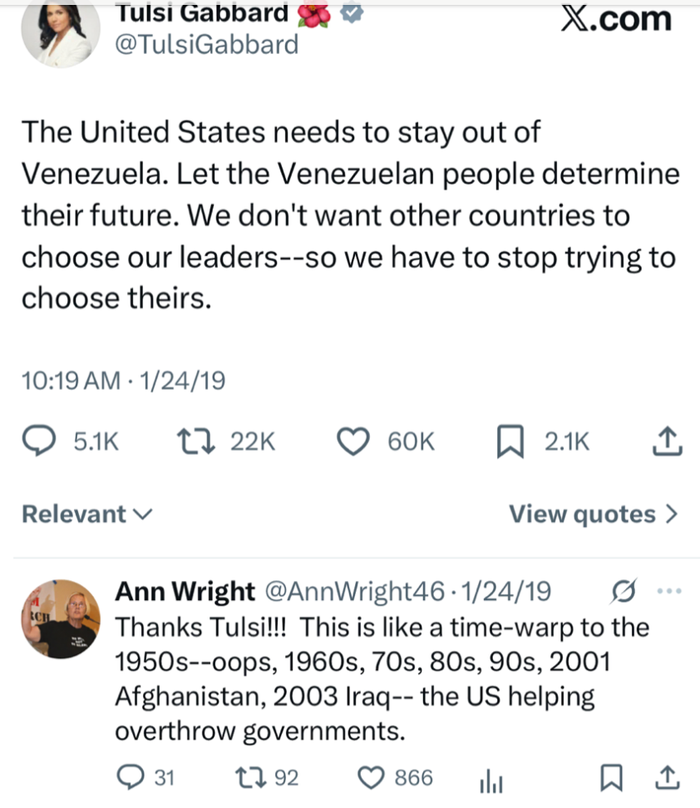Share Tulsi Gabbard's post
This screenshot has height=808, width=700.
coord(667,441)
